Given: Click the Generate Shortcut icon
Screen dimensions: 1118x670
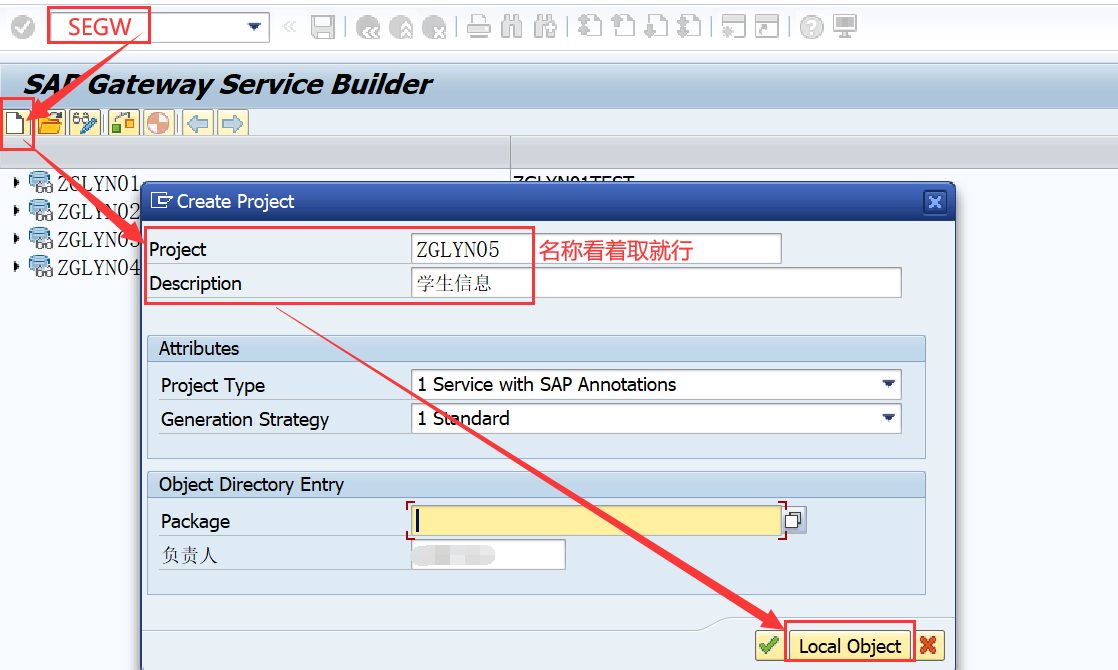Looking at the screenshot, I should (x=766, y=27).
